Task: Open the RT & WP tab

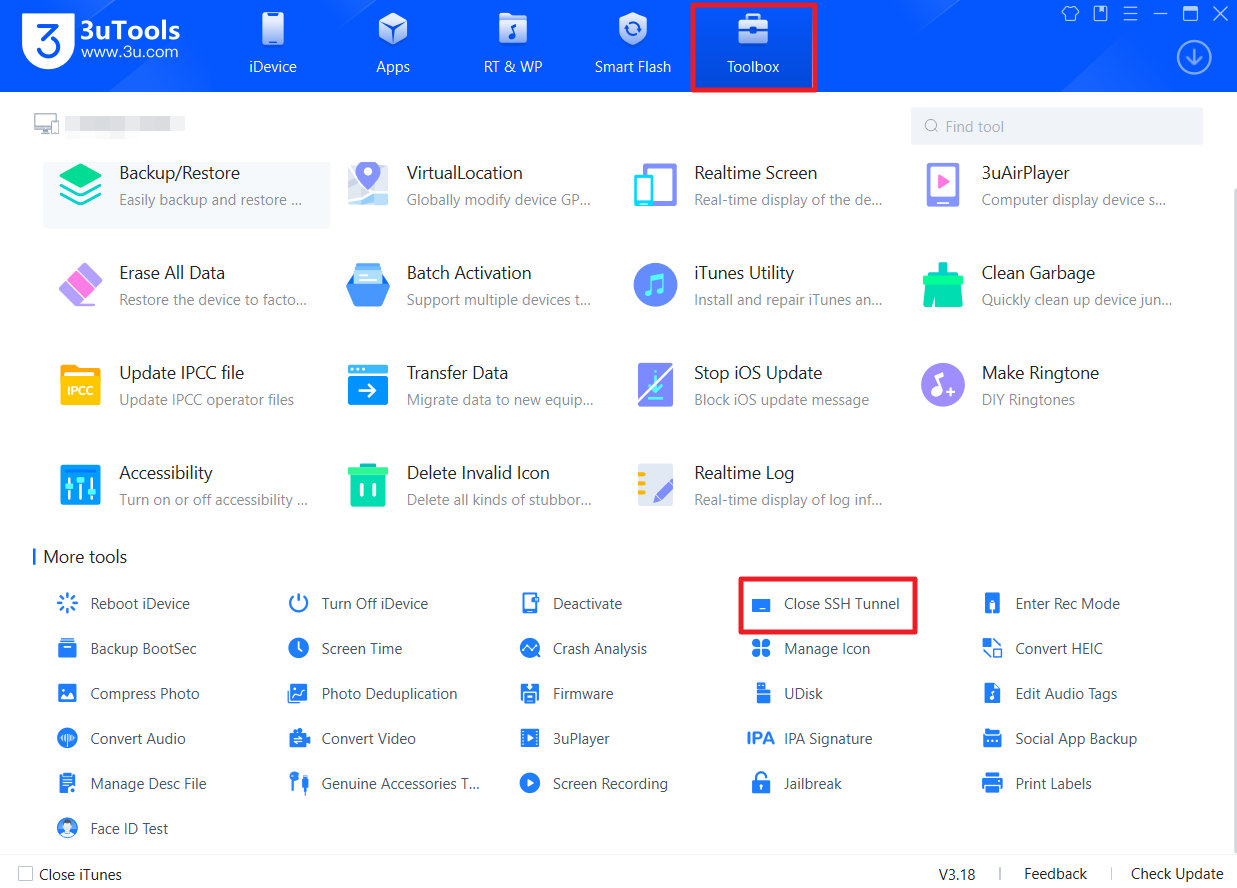Action: point(513,45)
